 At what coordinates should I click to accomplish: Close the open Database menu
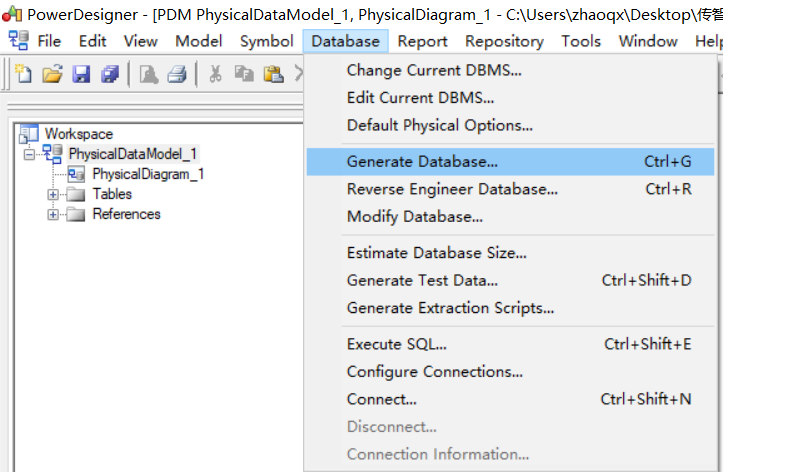pyautogui.click(x=345, y=41)
